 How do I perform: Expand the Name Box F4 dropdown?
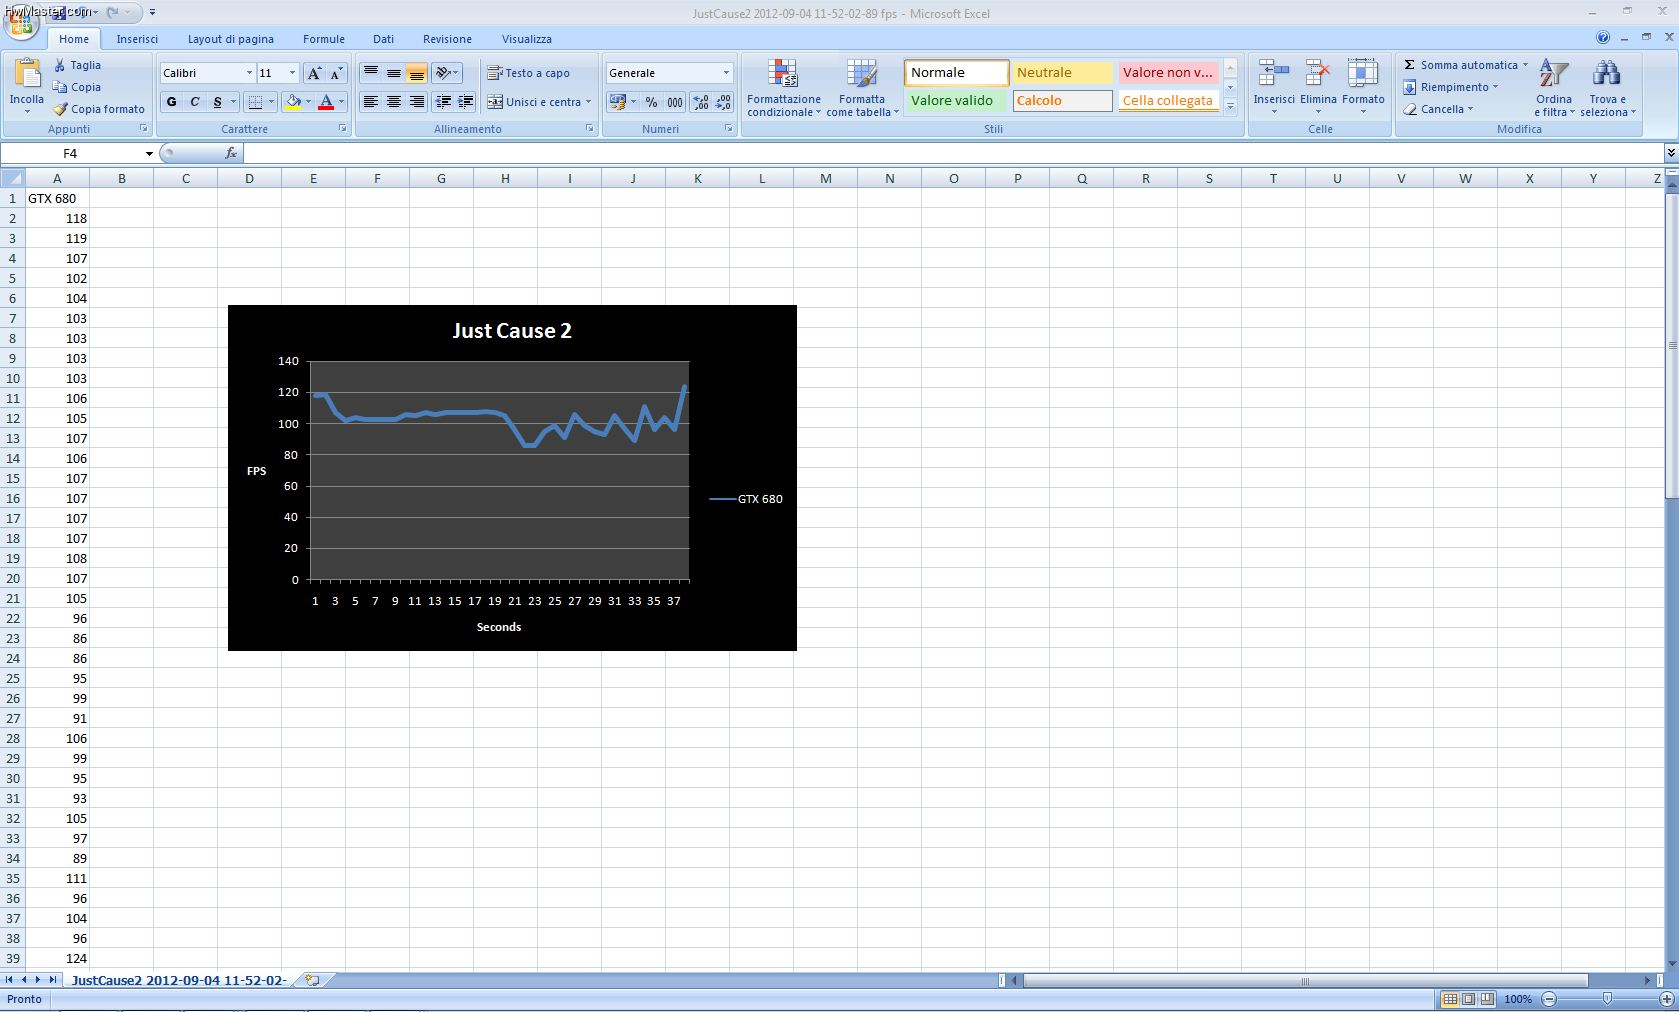(x=149, y=153)
